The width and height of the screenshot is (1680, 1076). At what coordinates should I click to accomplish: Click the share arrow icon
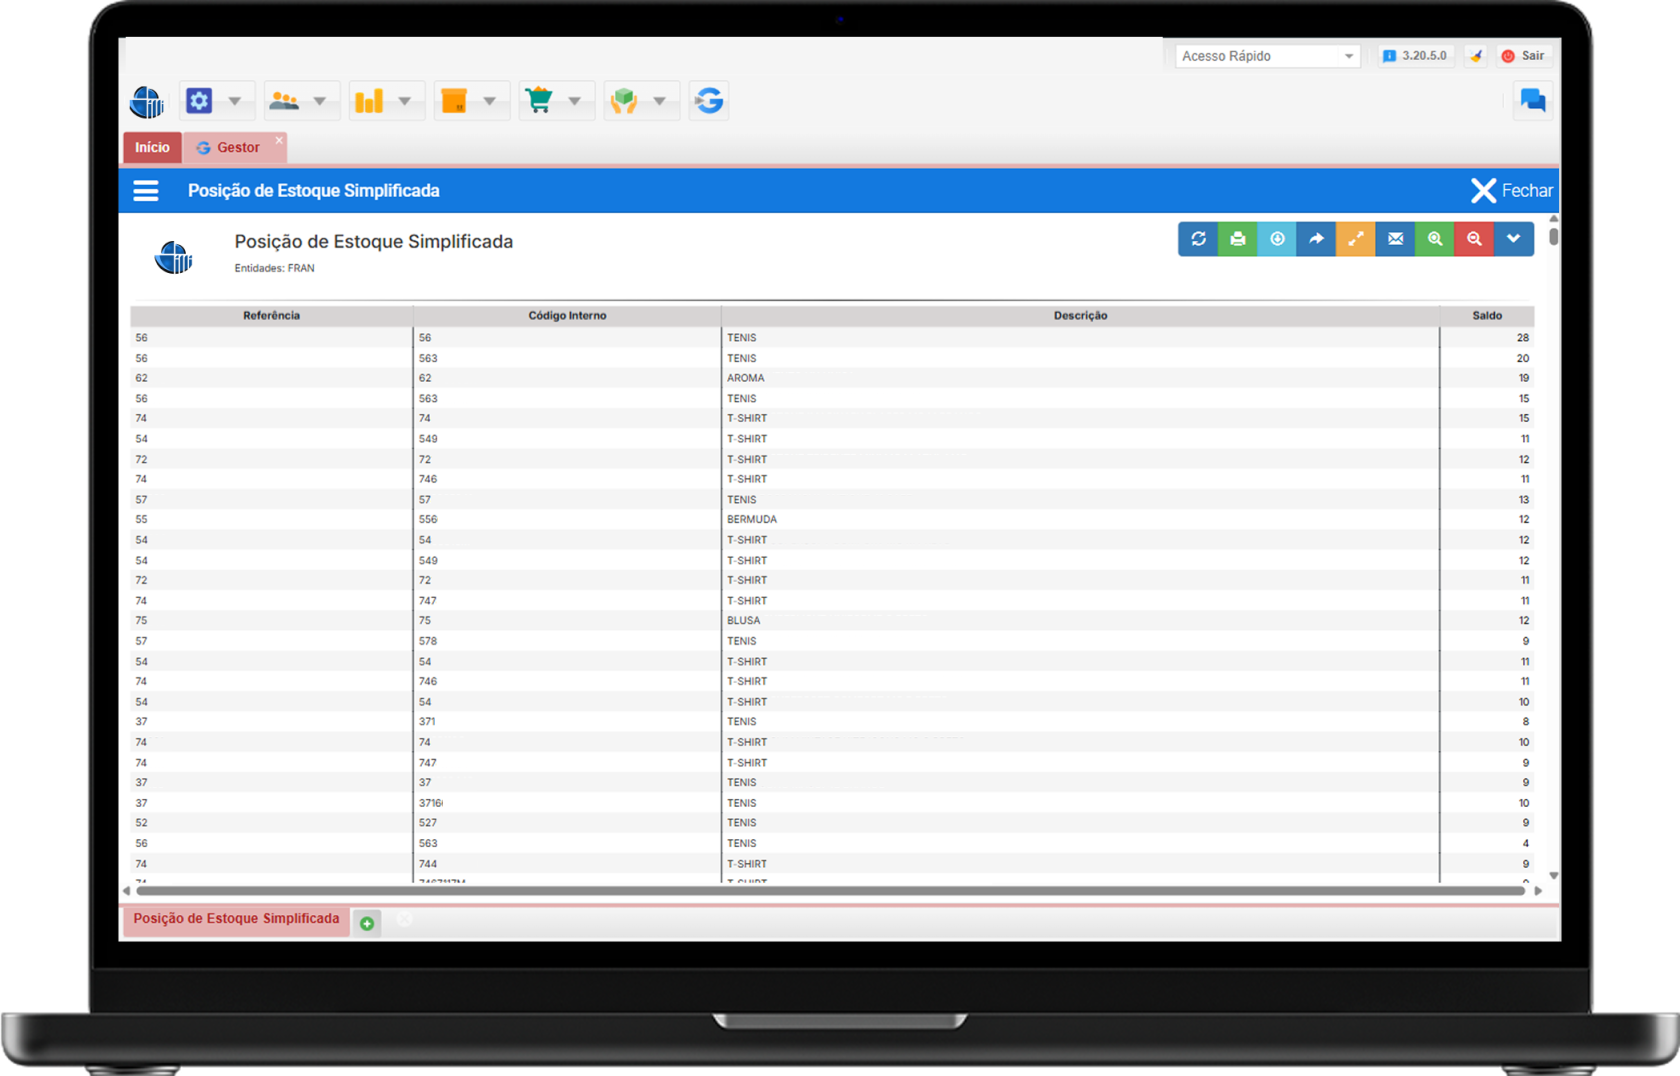(1316, 239)
